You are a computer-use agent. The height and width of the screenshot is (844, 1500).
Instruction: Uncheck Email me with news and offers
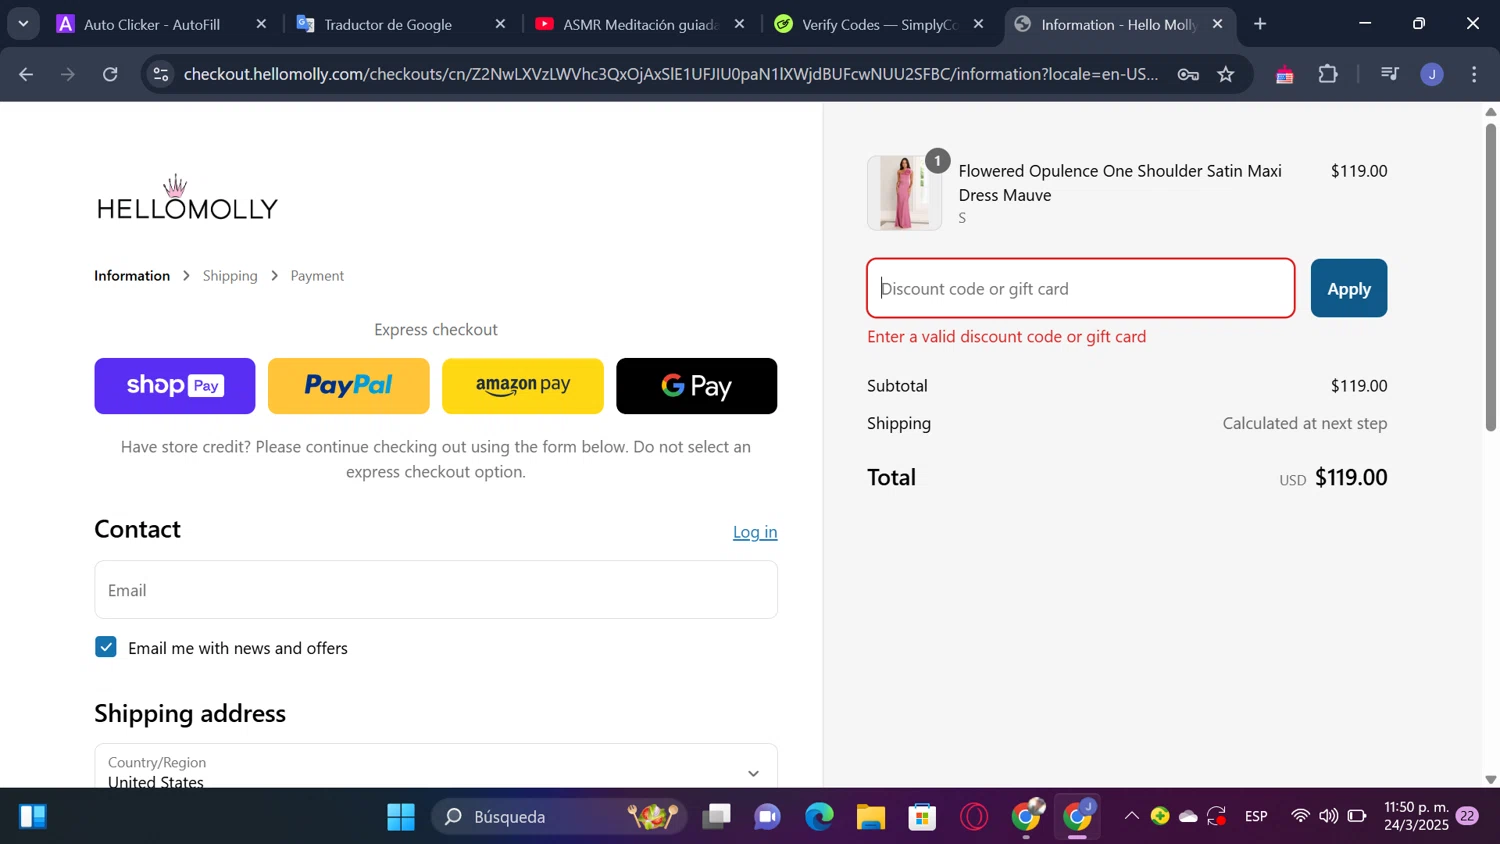tap(106, 648)
